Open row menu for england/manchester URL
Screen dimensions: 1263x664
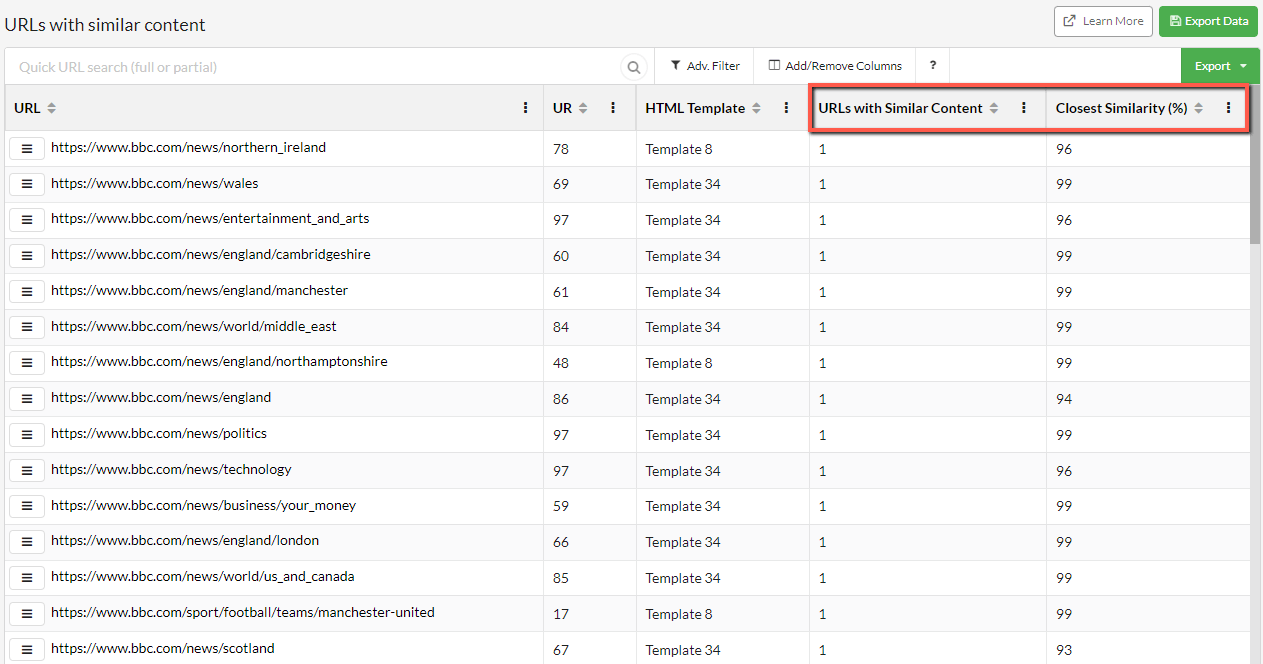(27, 291)
